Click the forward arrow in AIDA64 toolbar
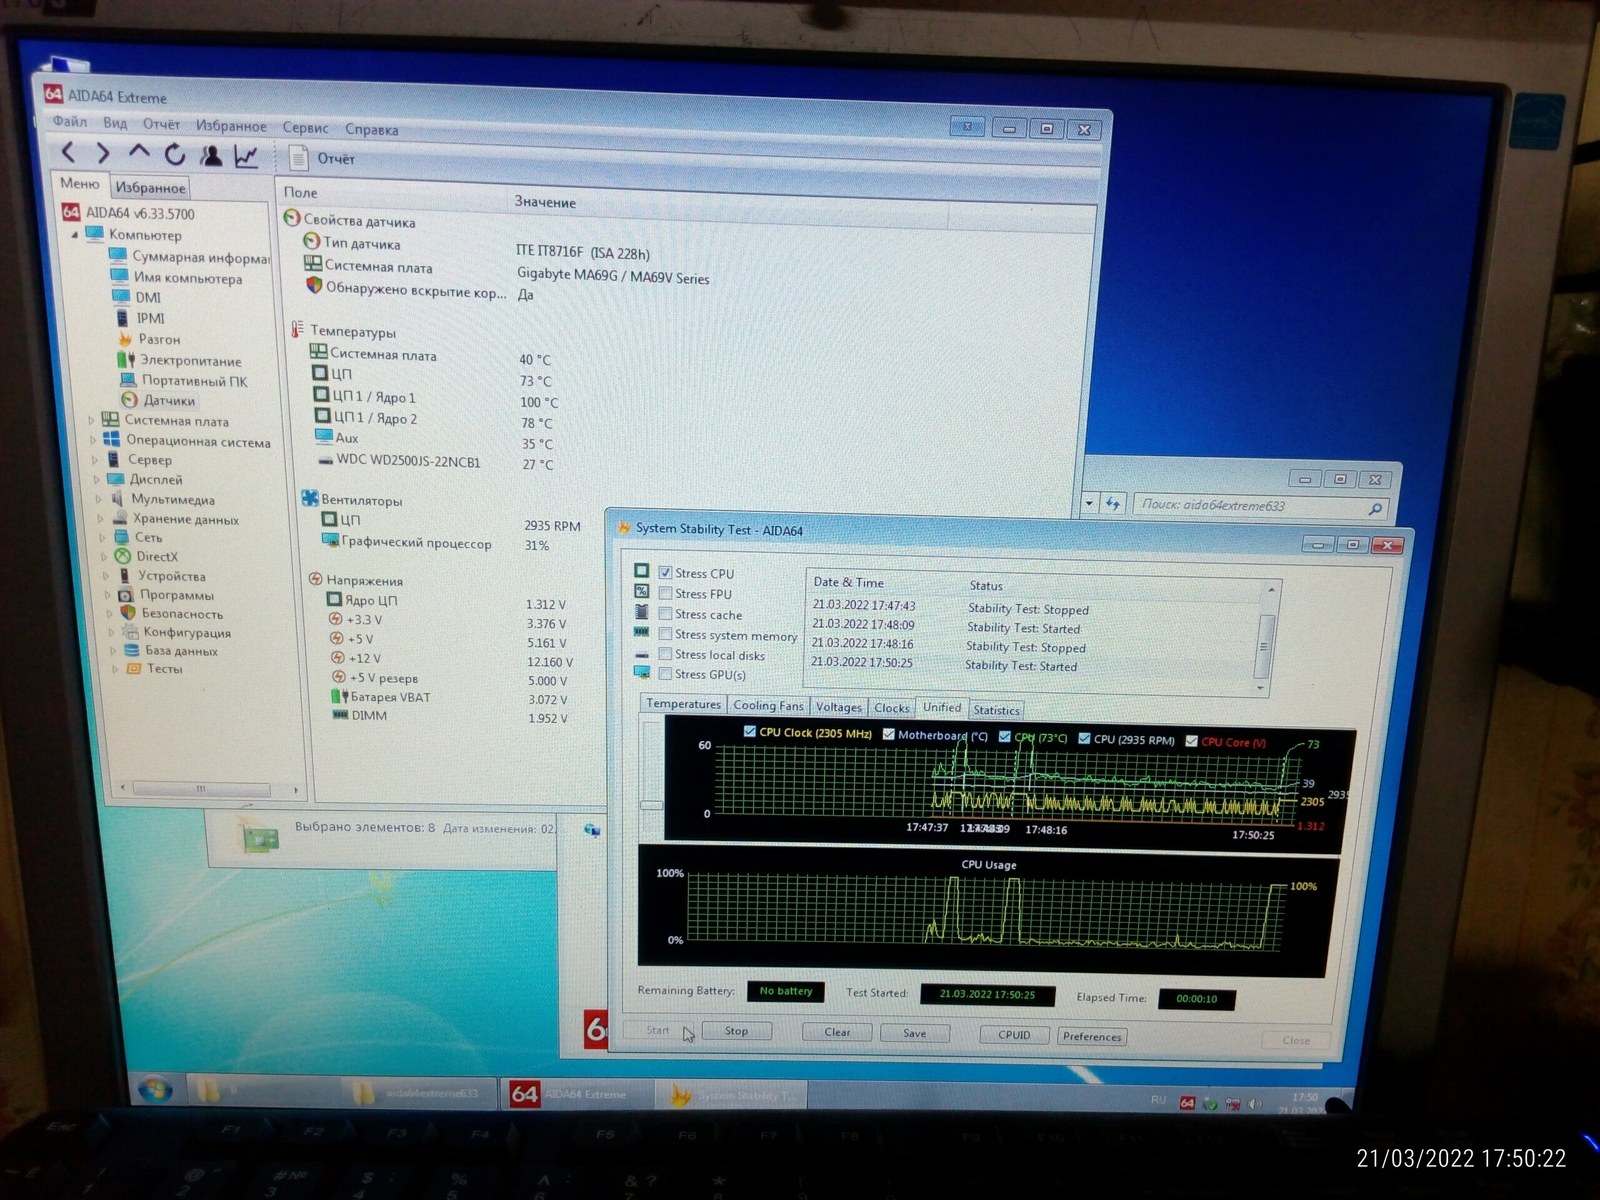The image size is (1600, 1200). tap(102, 153)
